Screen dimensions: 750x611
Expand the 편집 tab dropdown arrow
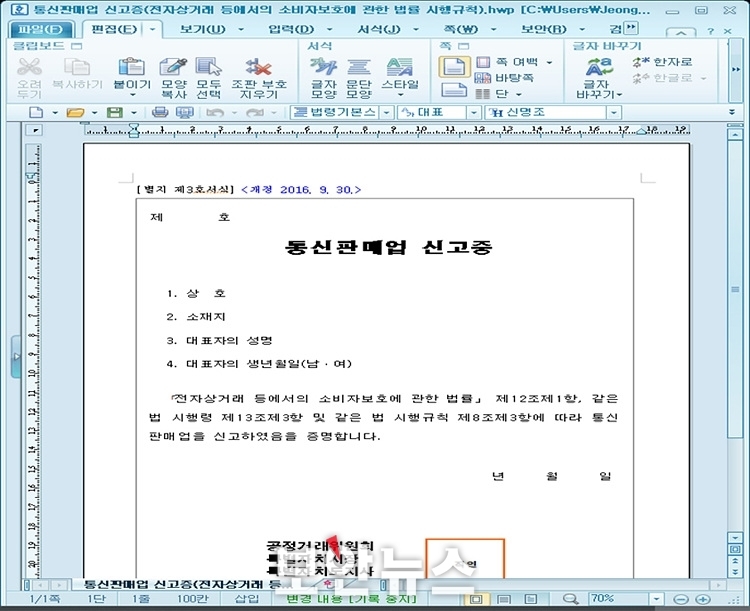click(x=153, y=30)
